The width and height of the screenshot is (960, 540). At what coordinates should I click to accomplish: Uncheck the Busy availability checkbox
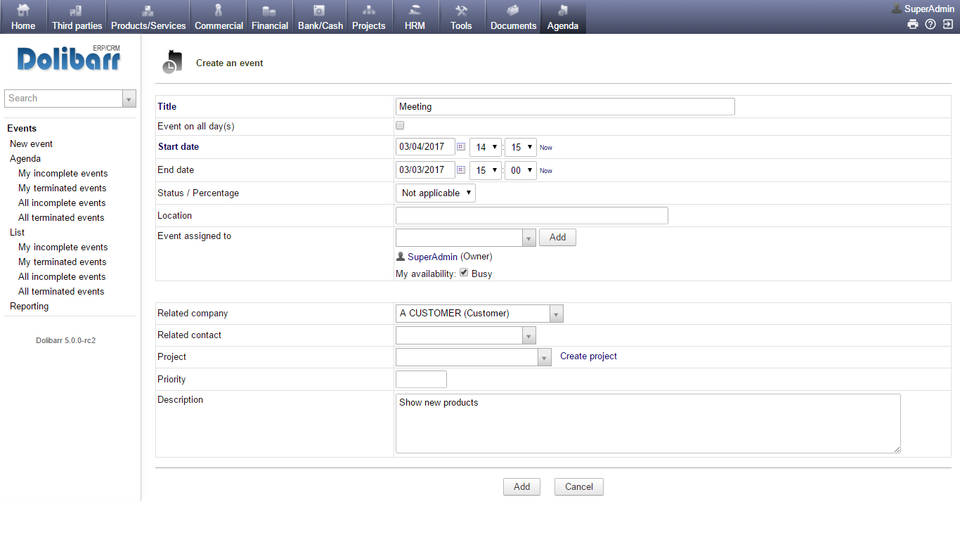(x=464, y=273)
